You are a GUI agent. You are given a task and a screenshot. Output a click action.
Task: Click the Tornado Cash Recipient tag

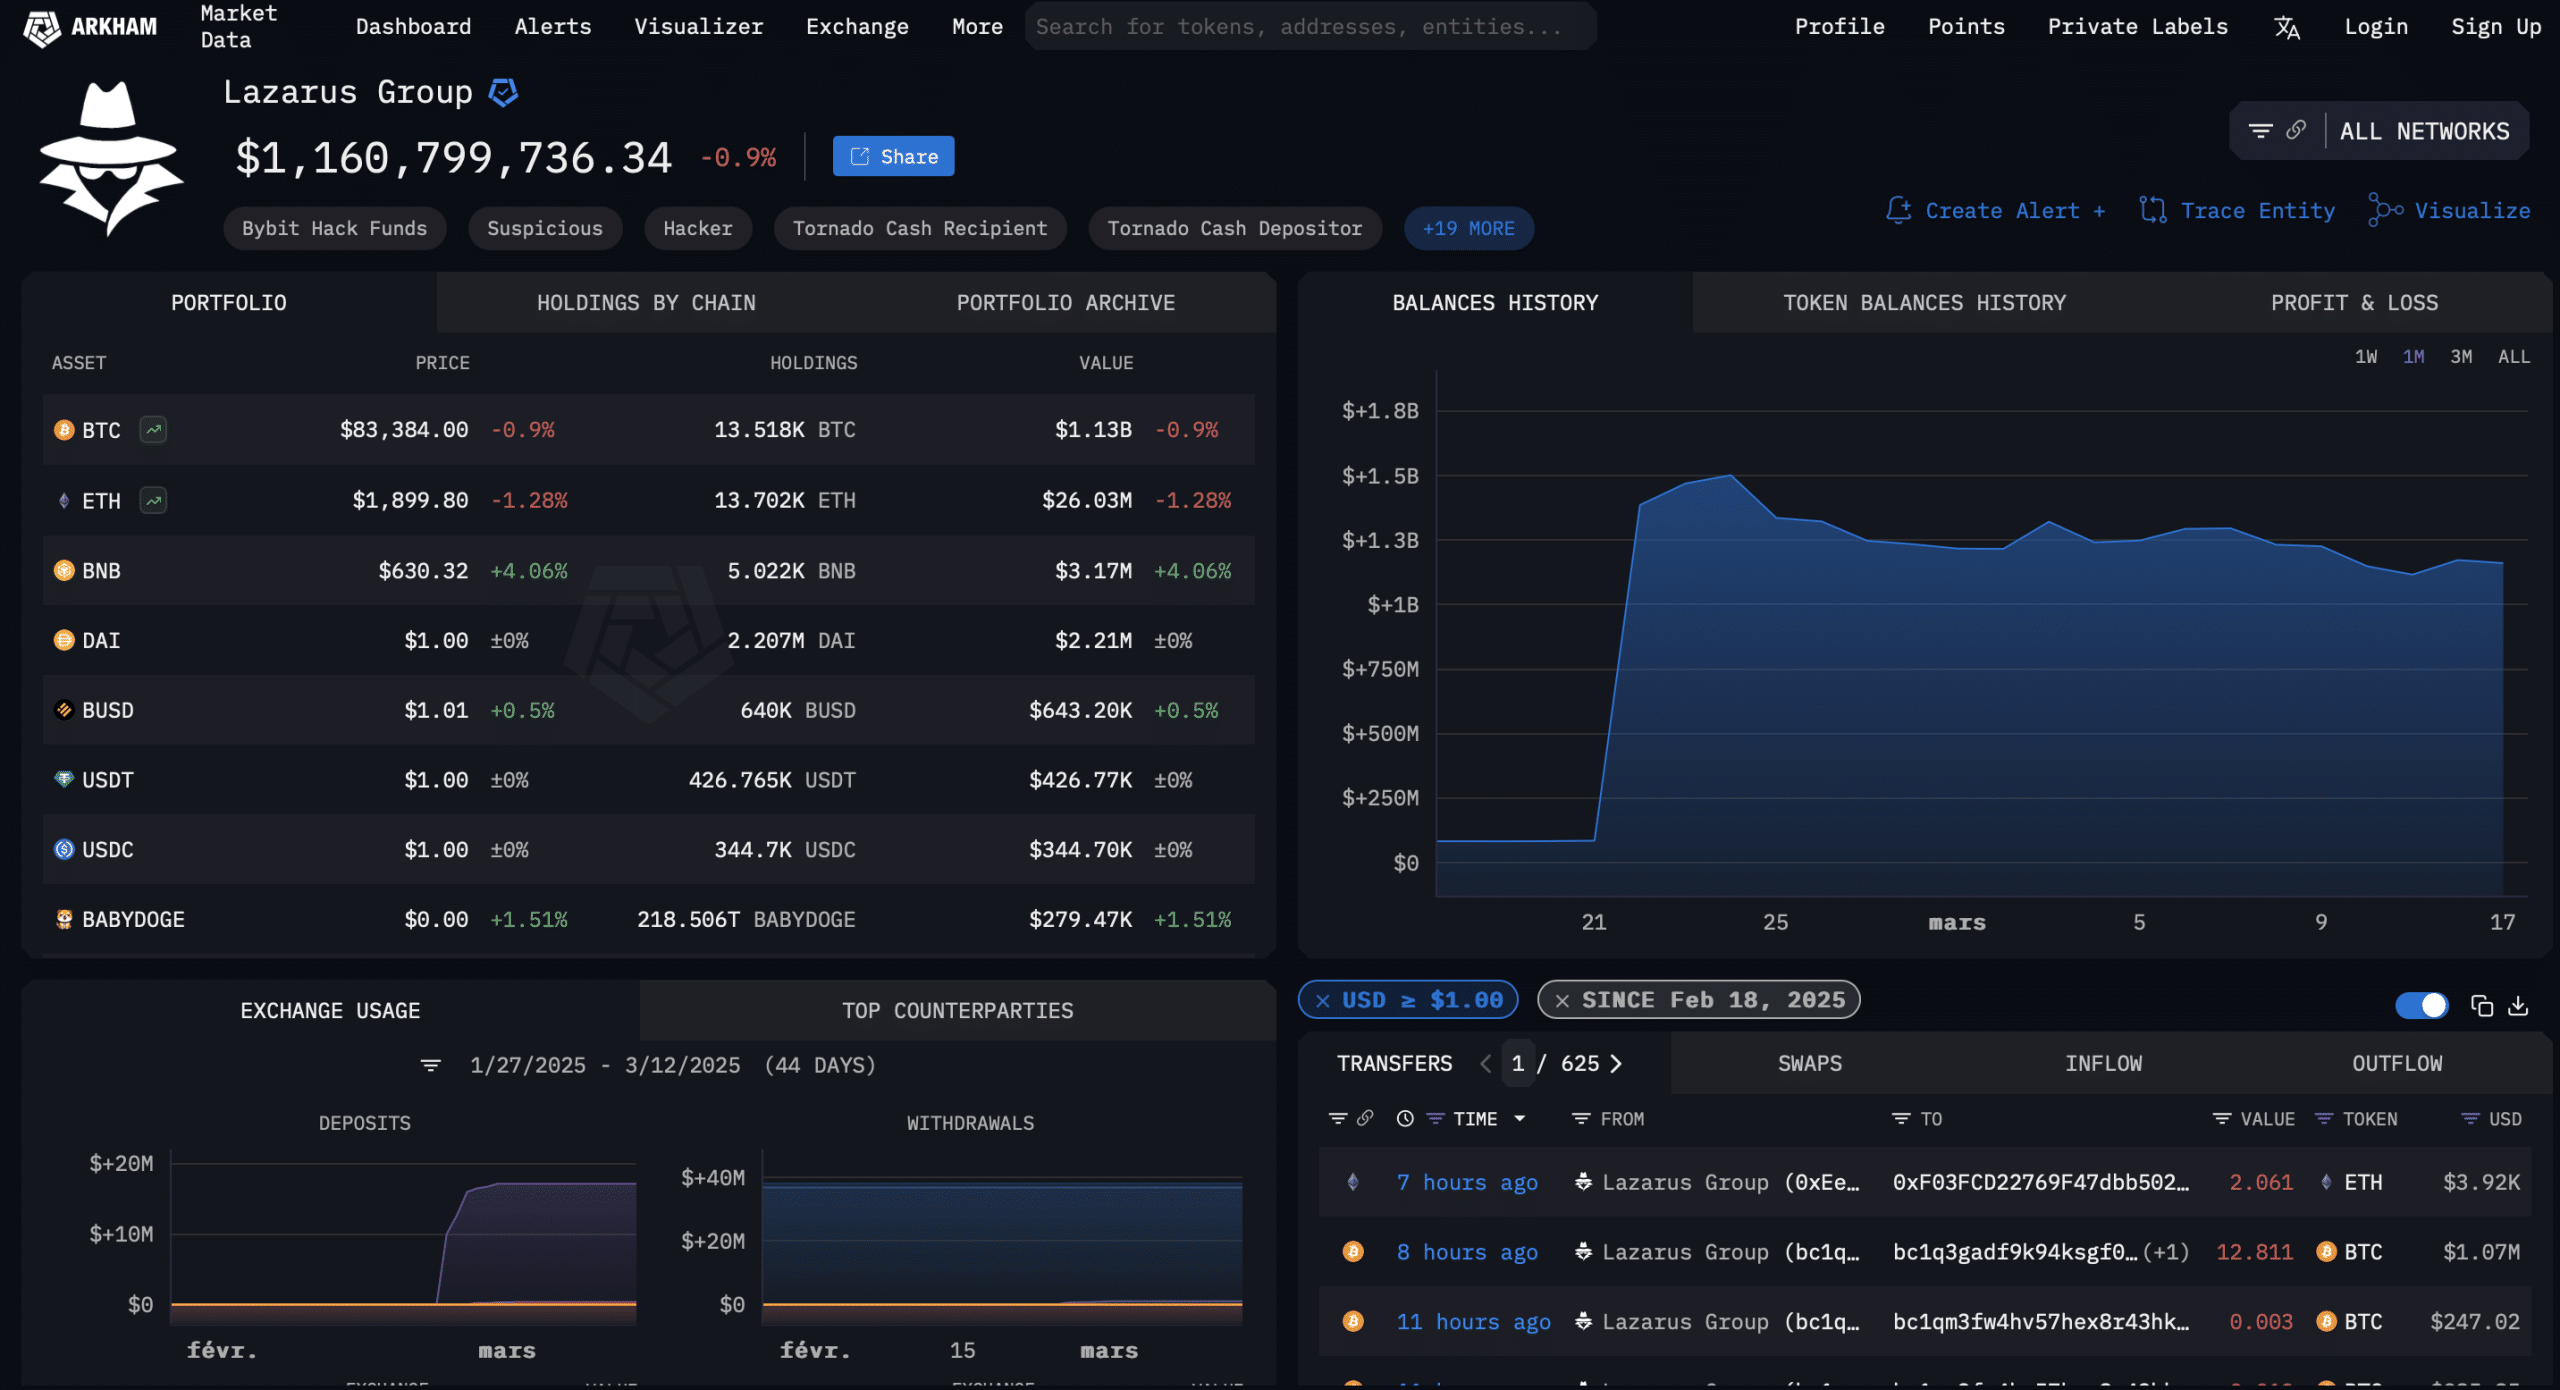coord(919,229)
